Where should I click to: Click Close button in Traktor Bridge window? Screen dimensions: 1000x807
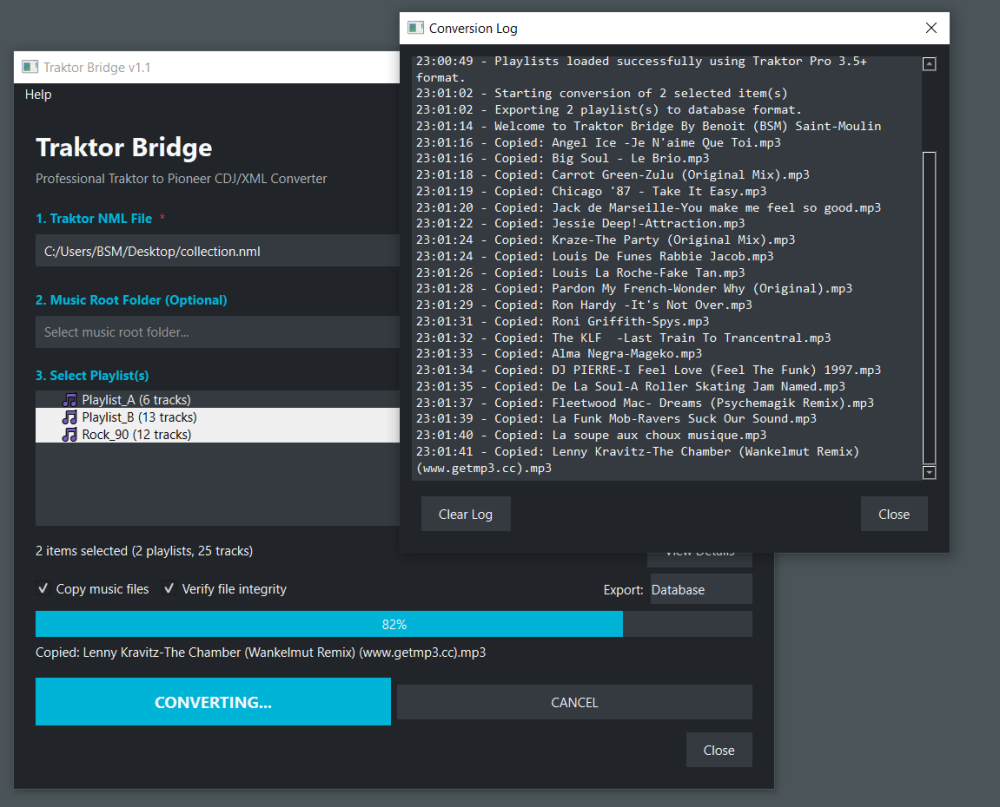(x=719, y=750)
